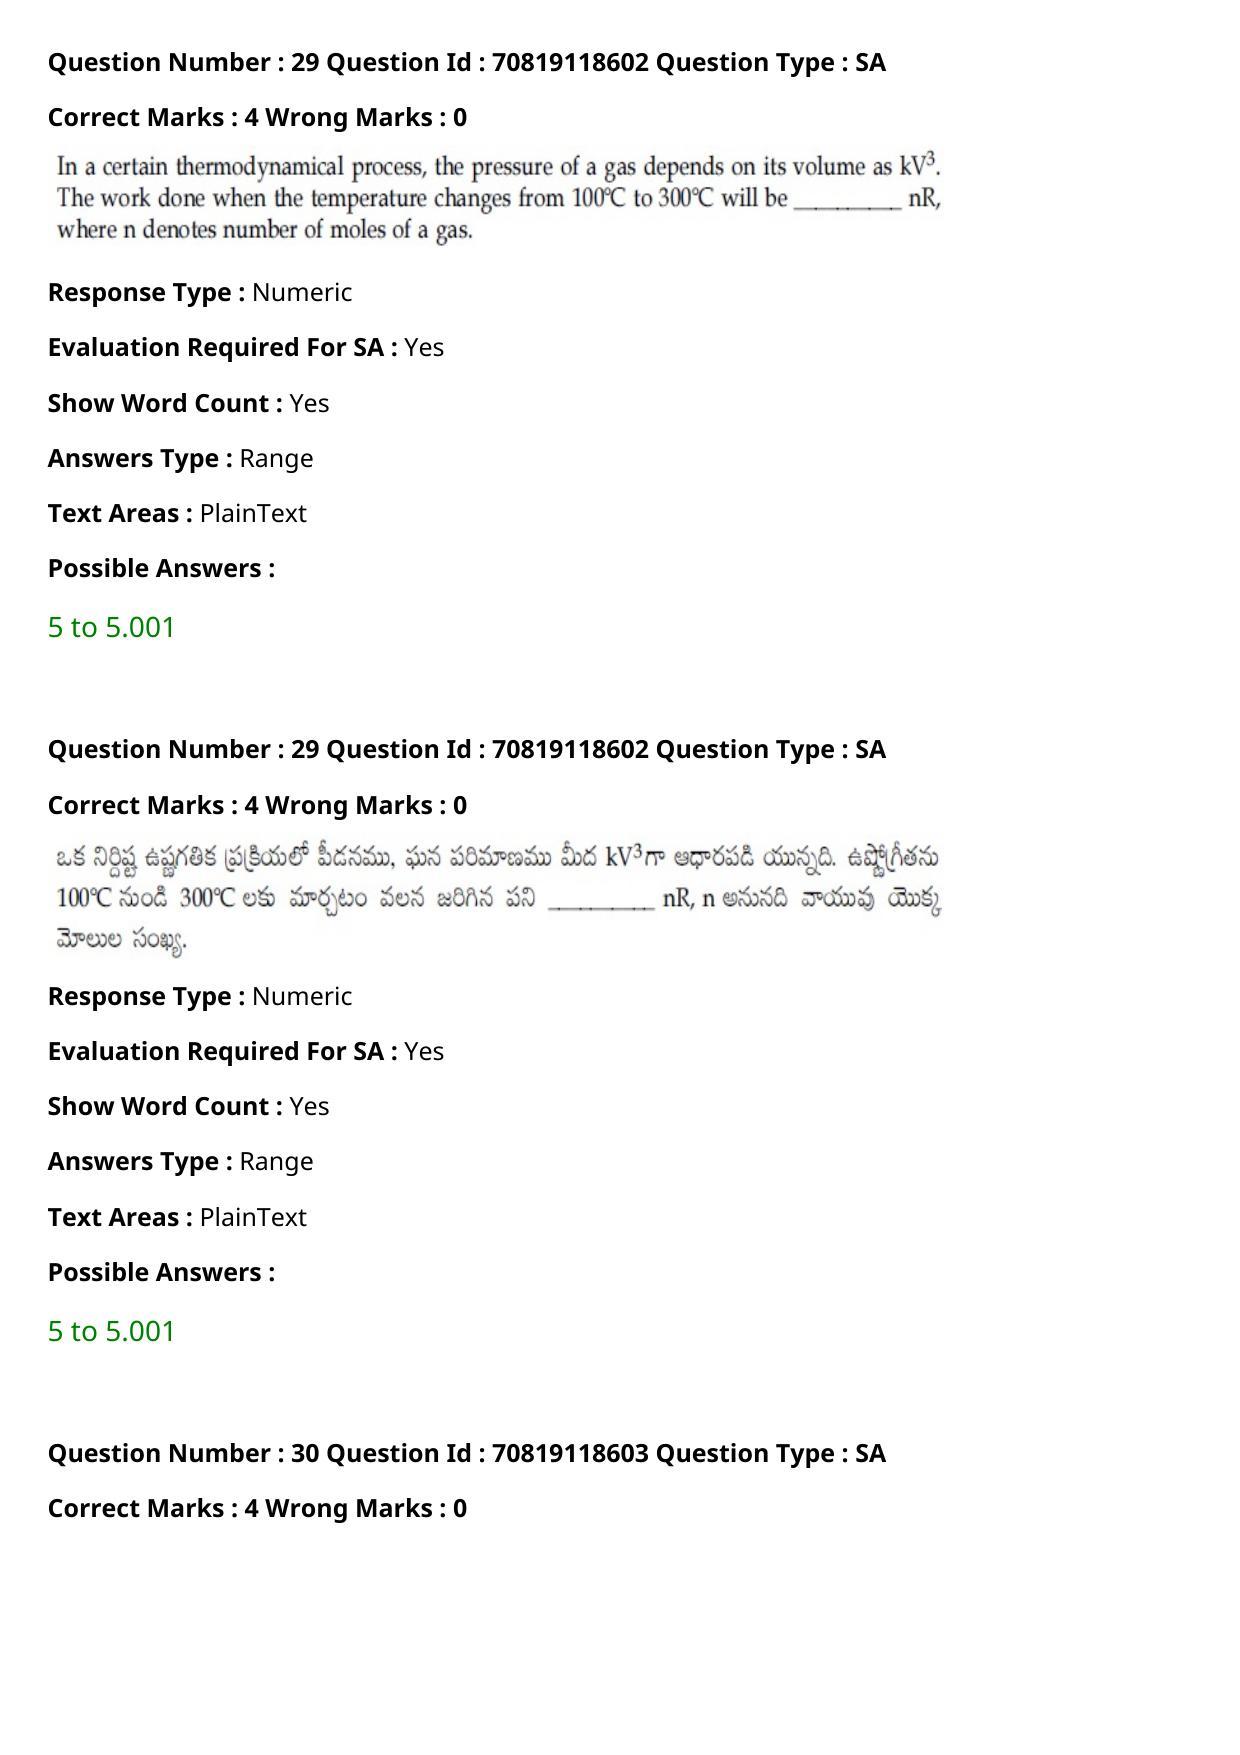Click the first Possible Answers label

(x=161, y=568)
